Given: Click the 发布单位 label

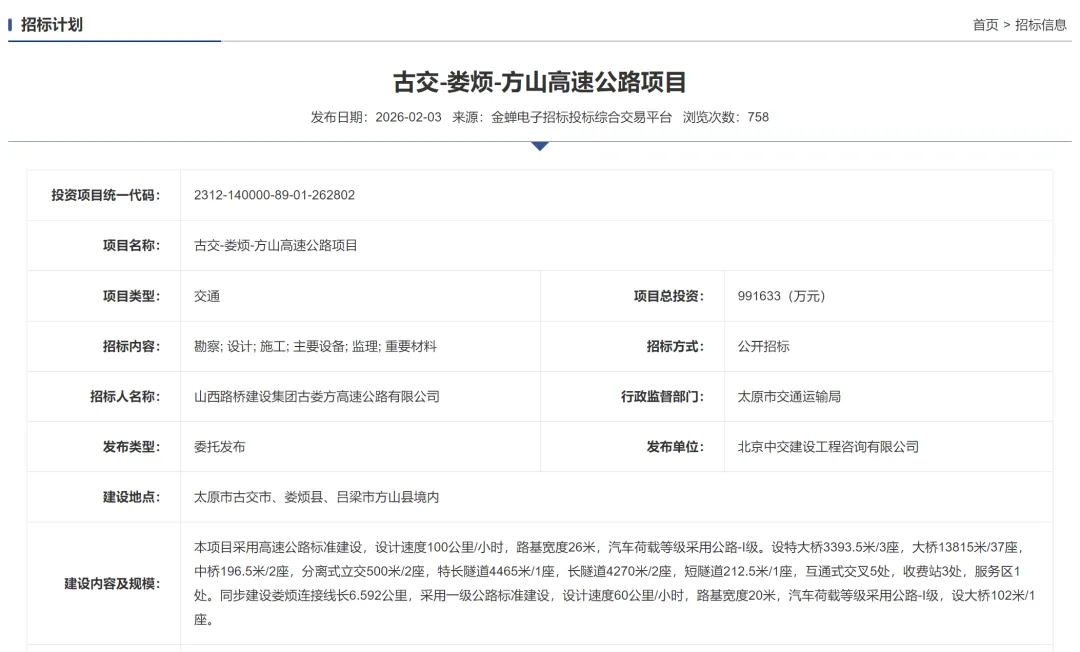Looking at the screenshot, I should click(x=675, y=447).
